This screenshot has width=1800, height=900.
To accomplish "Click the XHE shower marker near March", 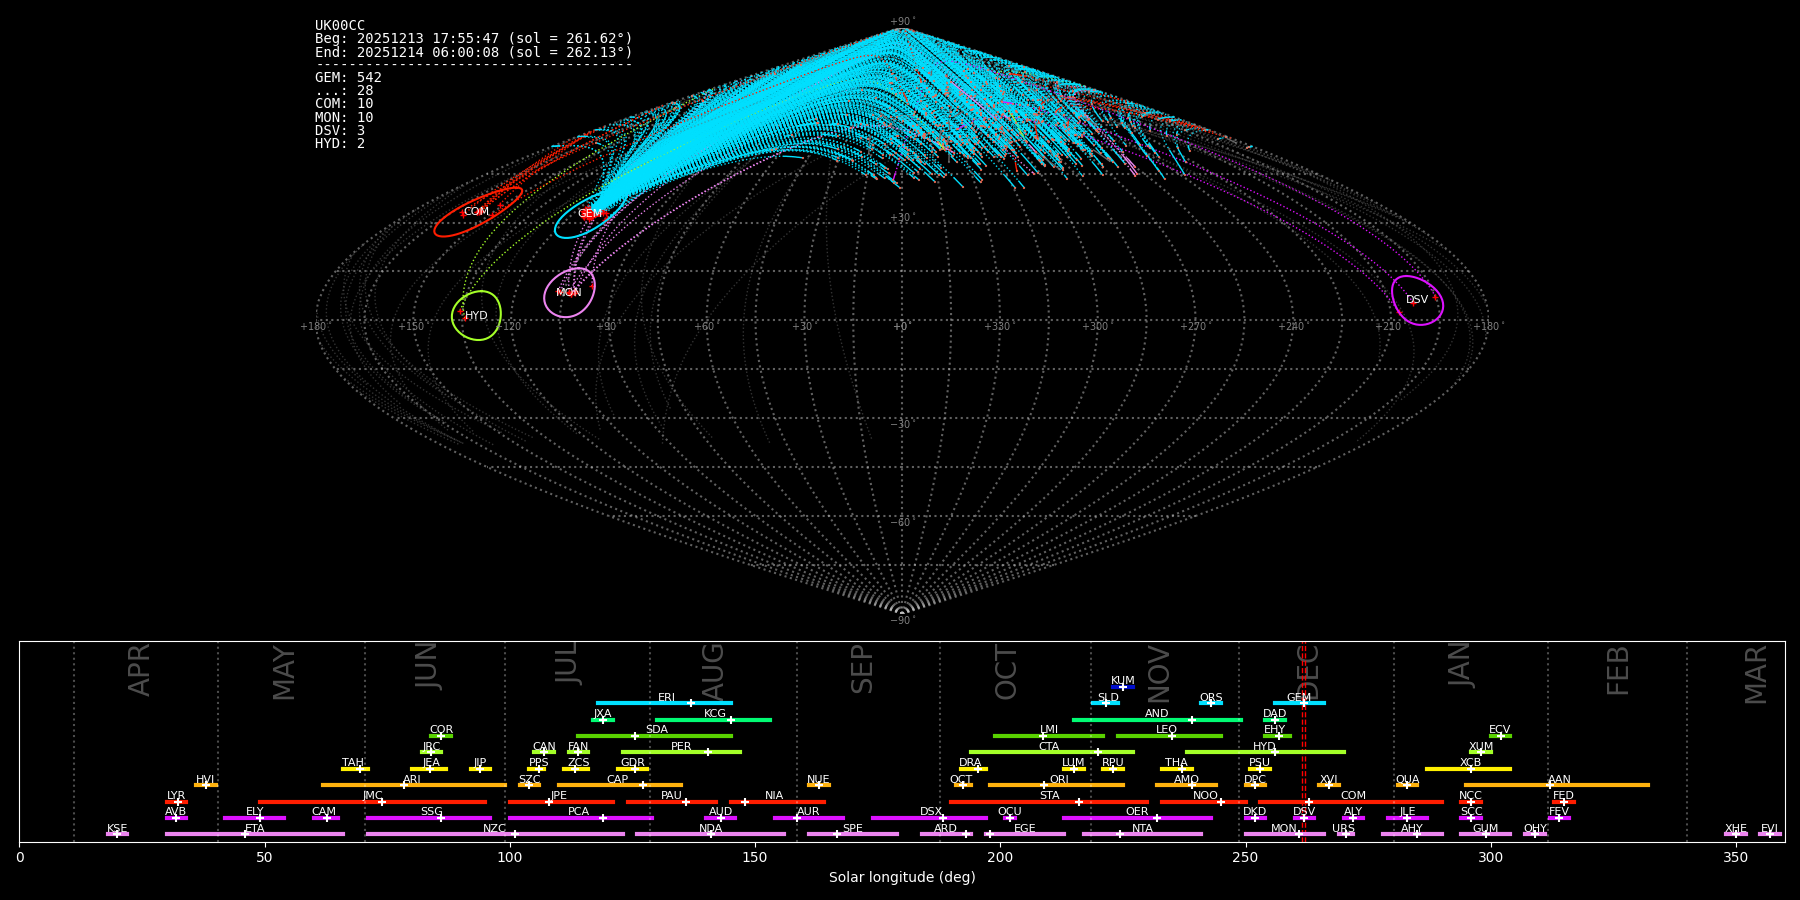I will tap(1735, 834).
